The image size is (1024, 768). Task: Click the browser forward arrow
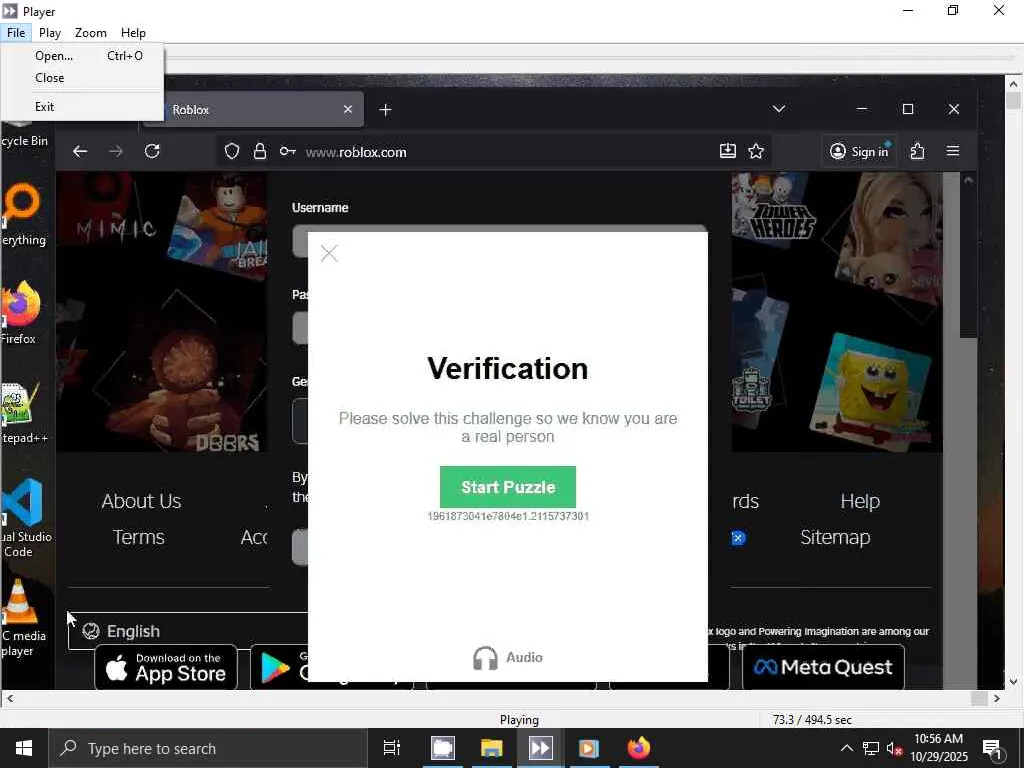tap(116, 152)
